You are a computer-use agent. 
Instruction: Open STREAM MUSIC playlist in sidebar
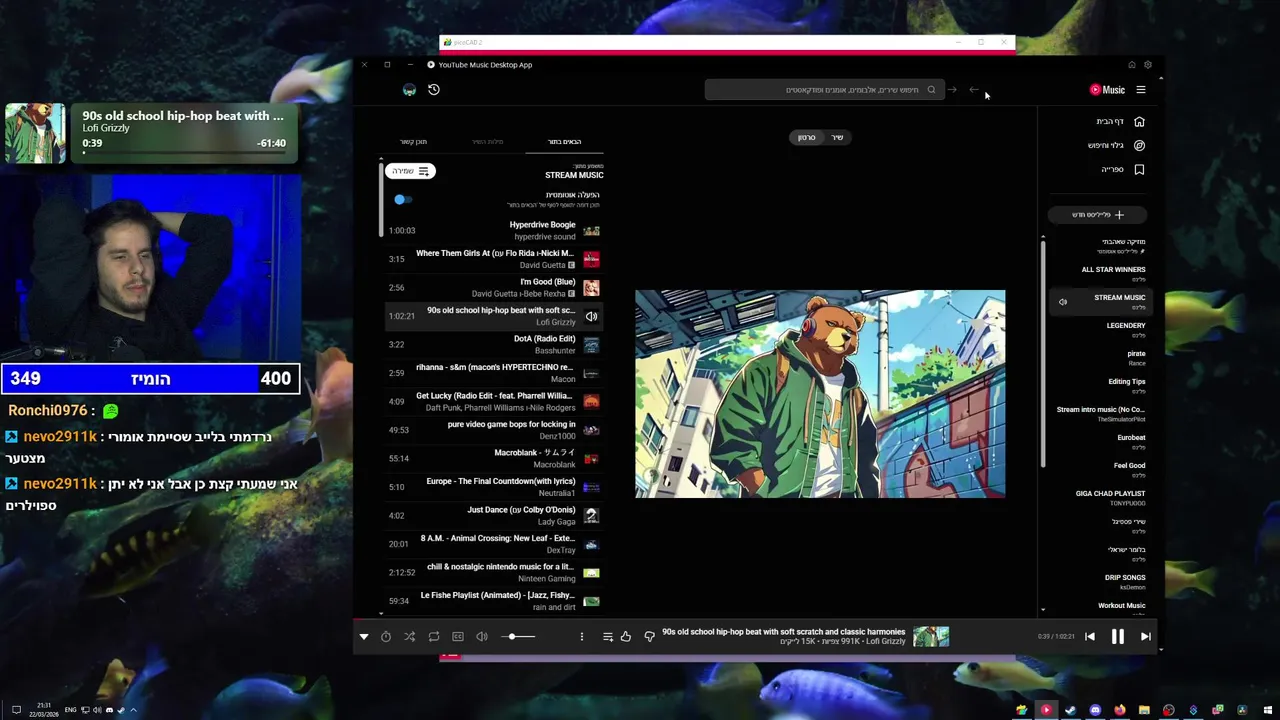[1100, 301]
